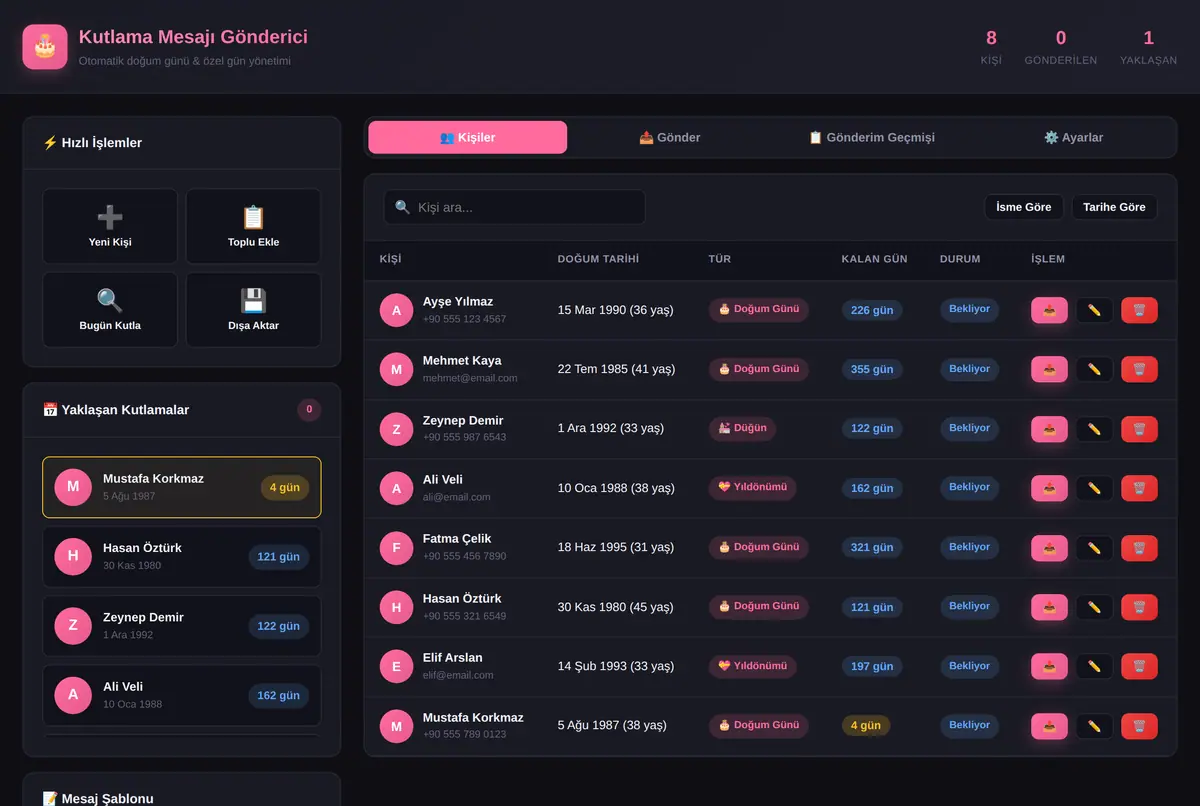
Task: Click the Dışa Aktar quick action
Action: 254,310
